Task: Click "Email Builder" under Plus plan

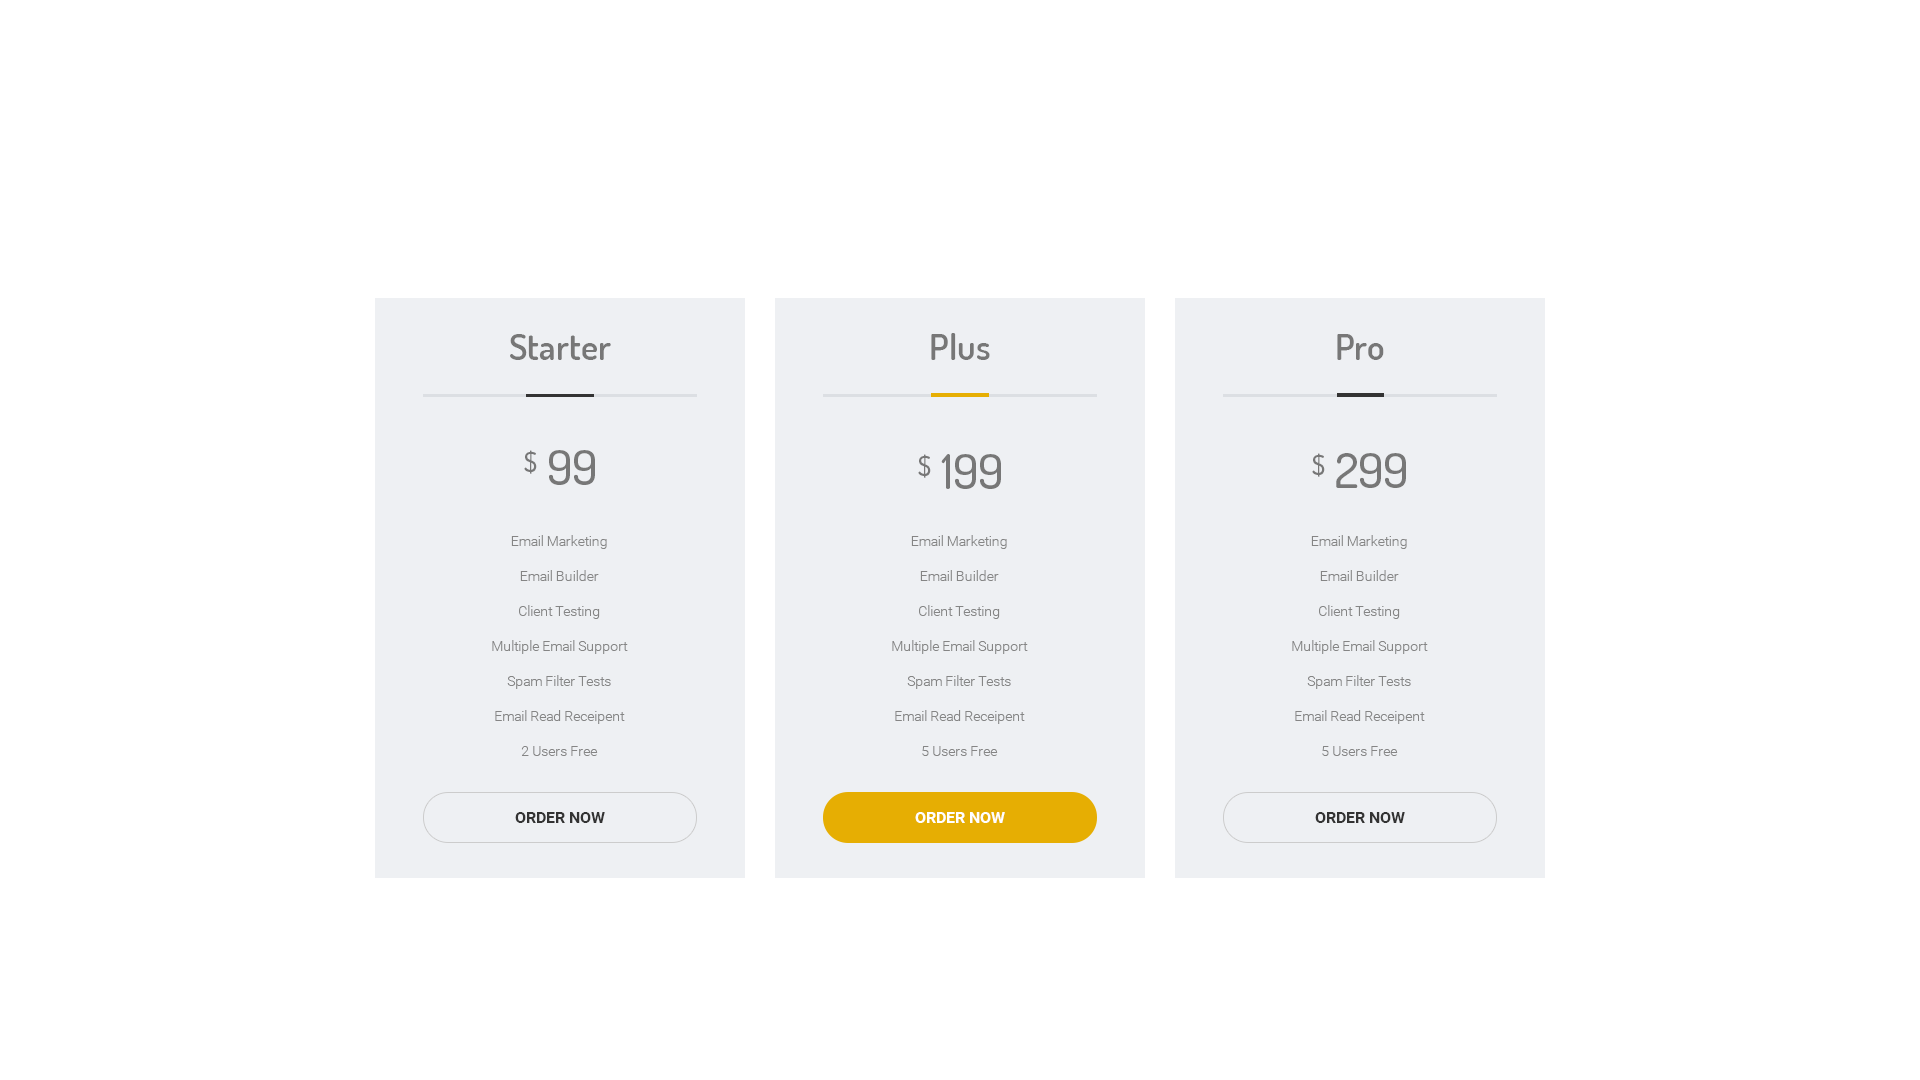Action: point(959,576)
